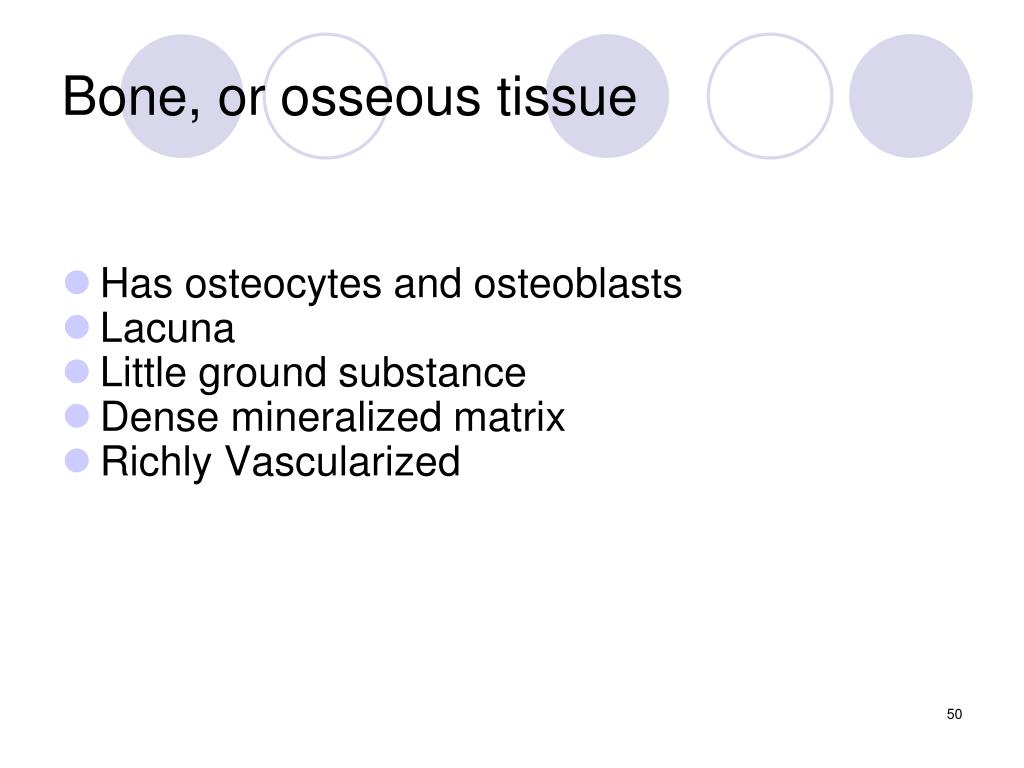Select the 'Richly Vascularized' line
The width and height of the screenshot is (1024, 768).
tap(281, 462)
